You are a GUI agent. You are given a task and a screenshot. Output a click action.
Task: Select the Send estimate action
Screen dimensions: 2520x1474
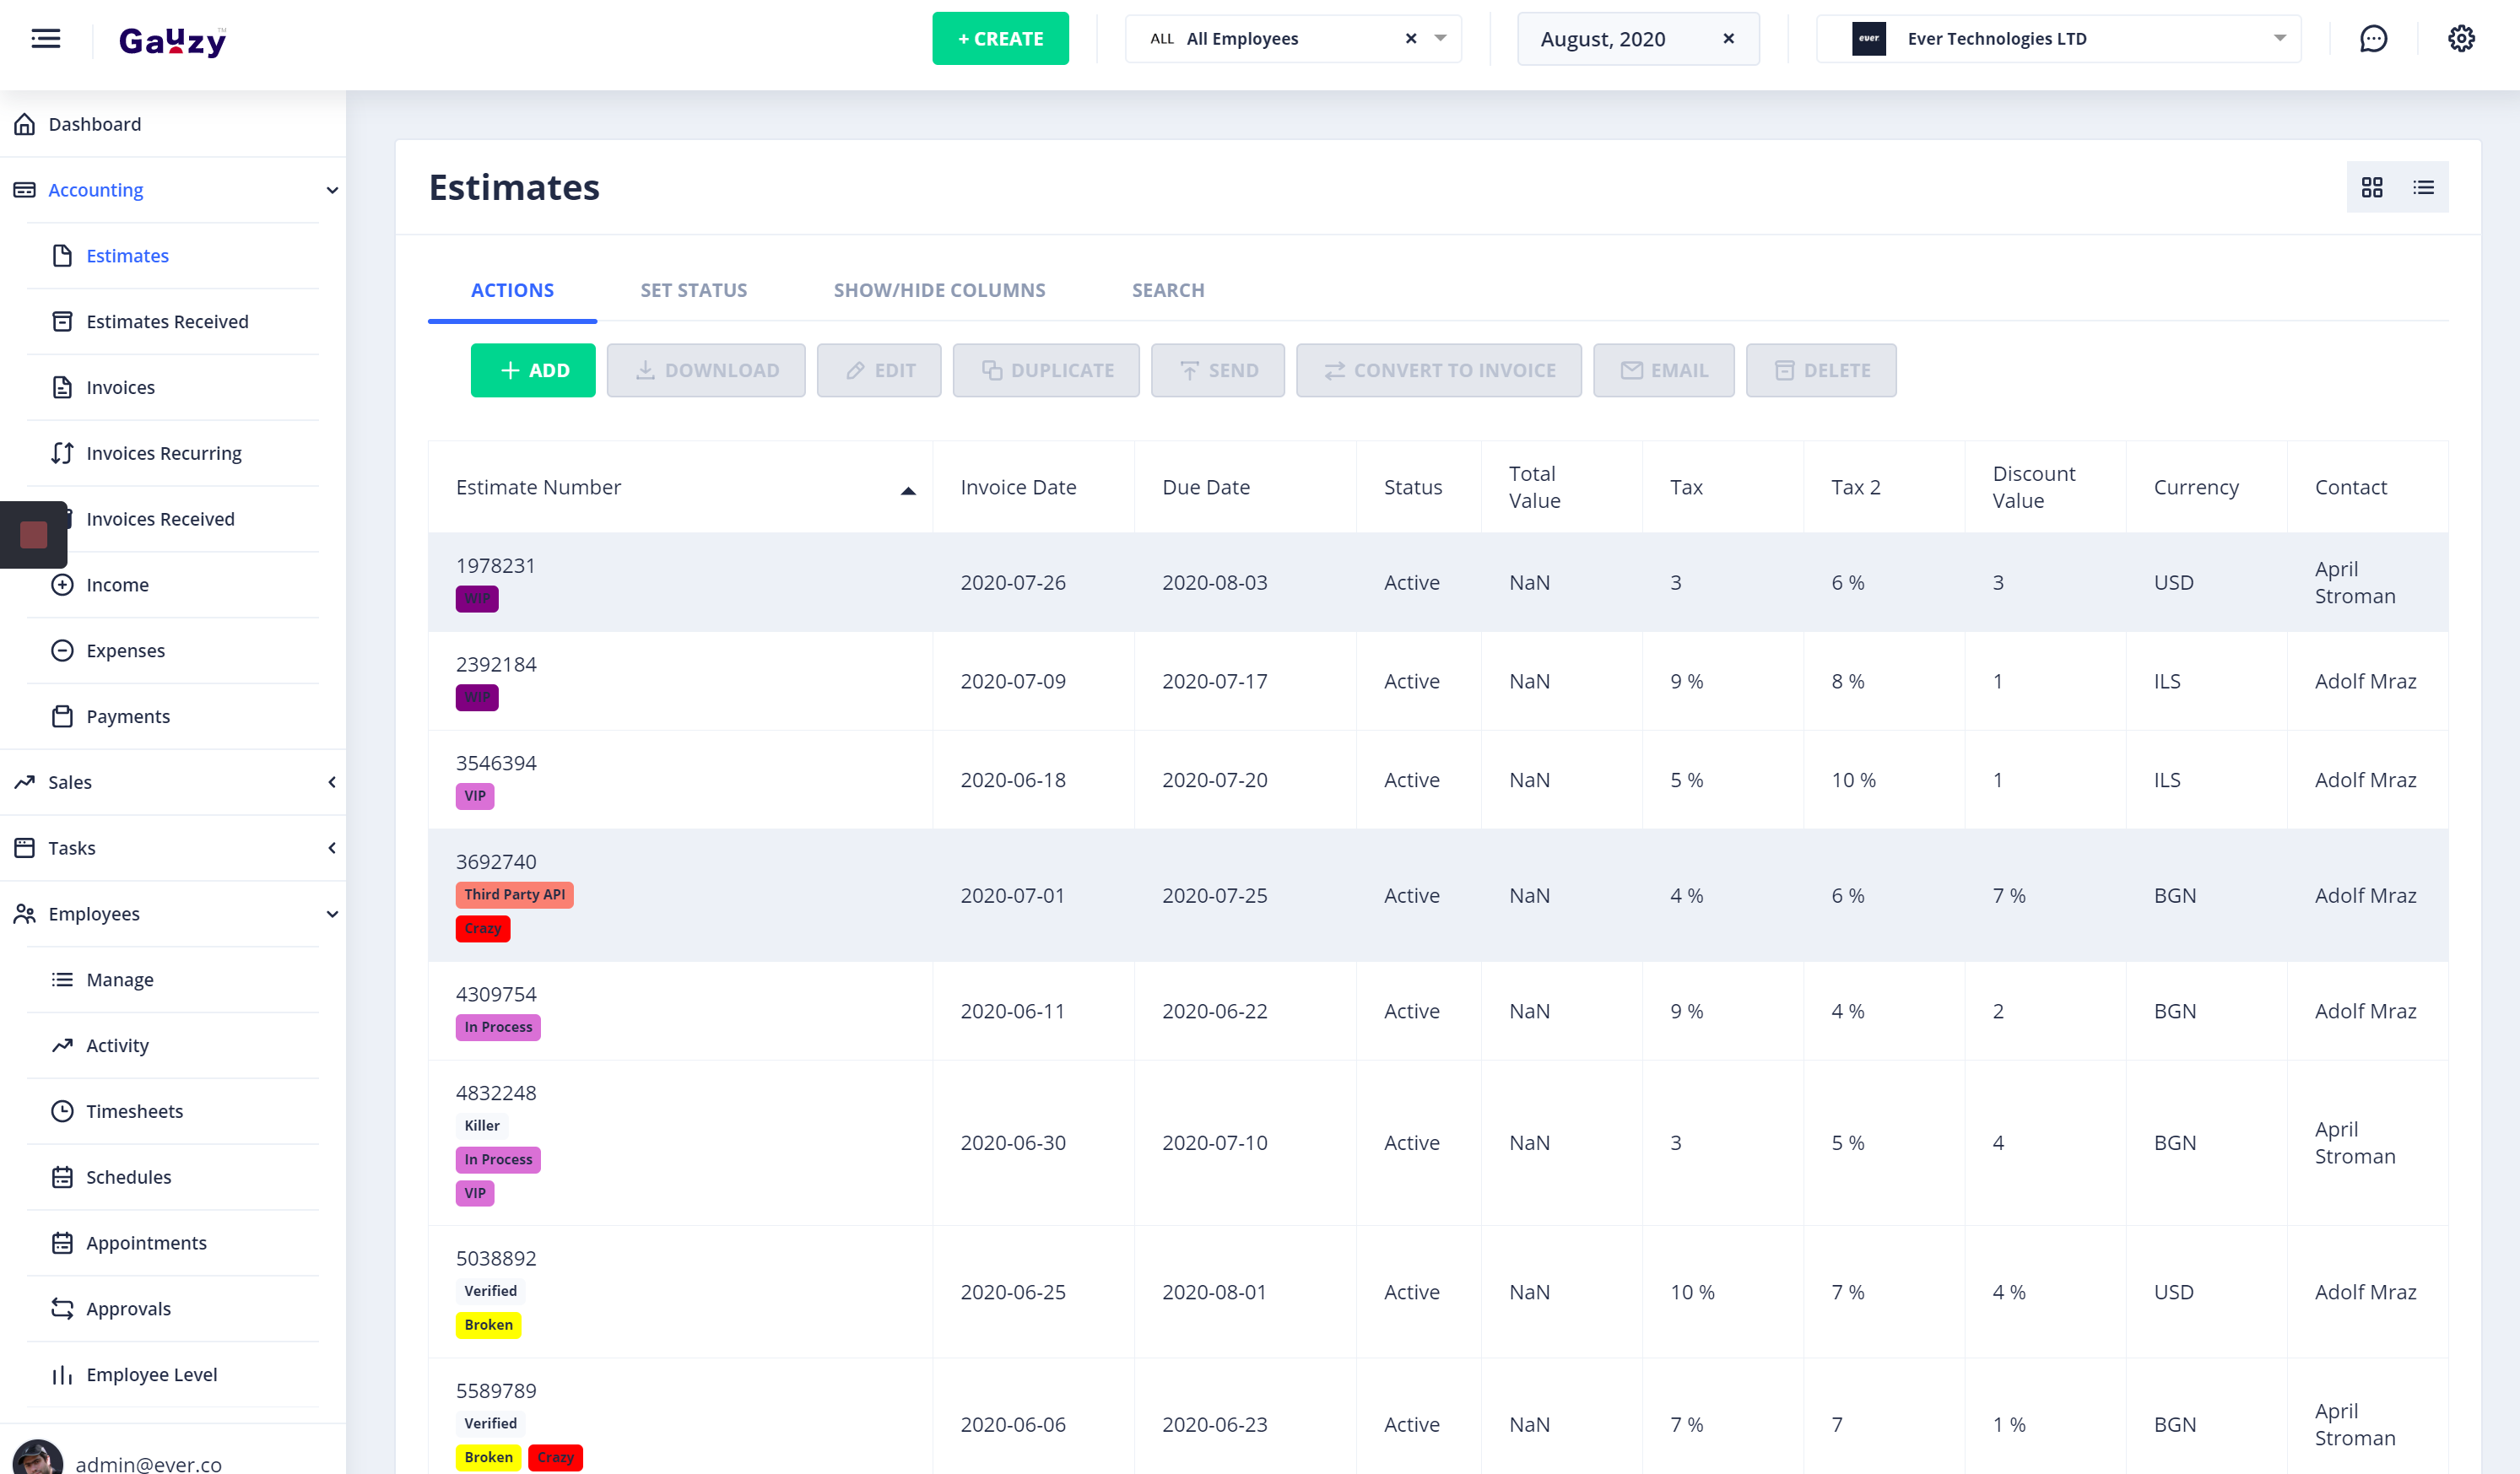[x=1217, y=370]
